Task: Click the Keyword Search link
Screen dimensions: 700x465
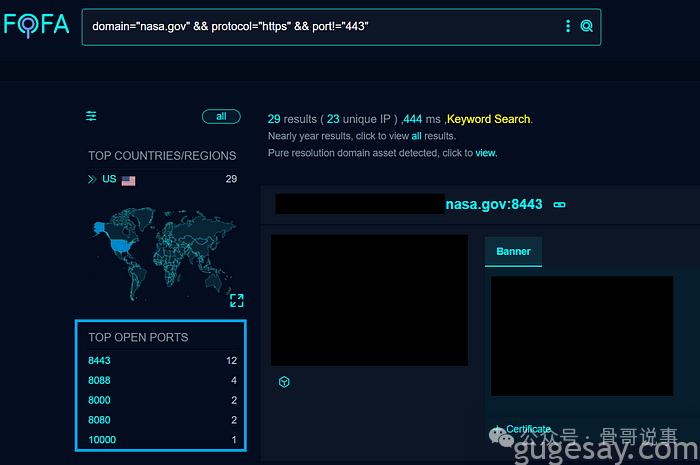Action: tap(488, 119)
